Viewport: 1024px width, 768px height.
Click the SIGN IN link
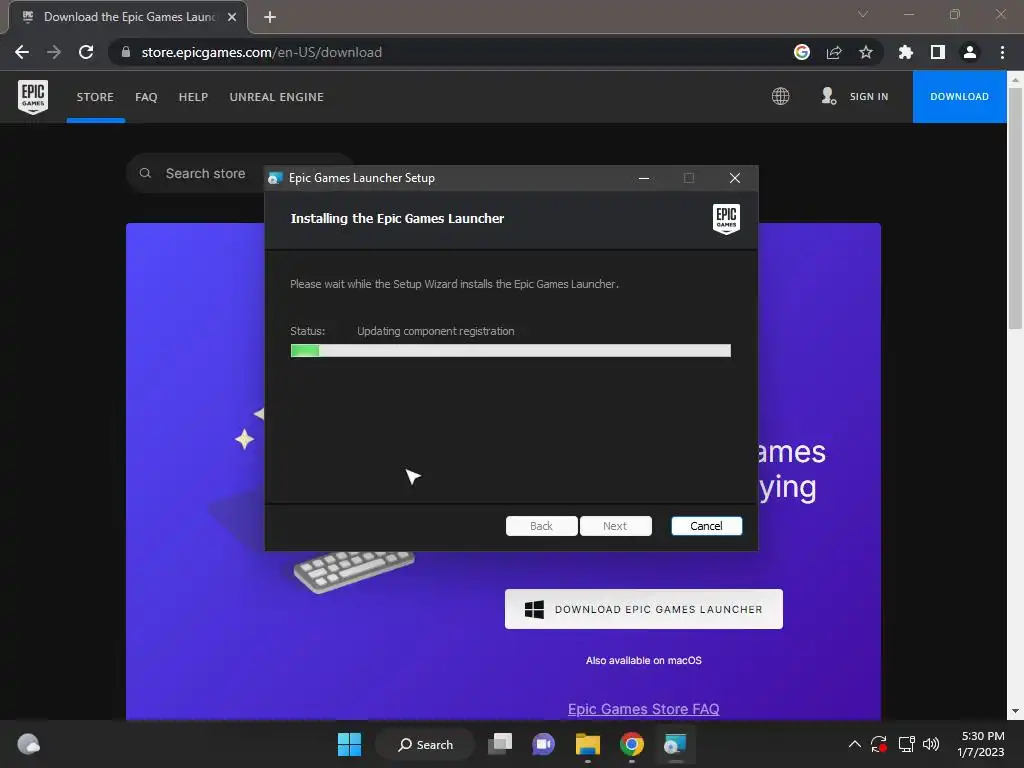[869, 97]
